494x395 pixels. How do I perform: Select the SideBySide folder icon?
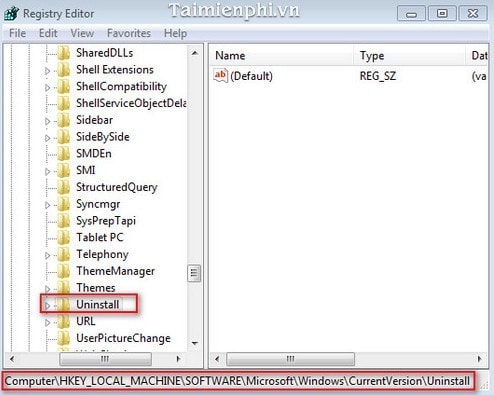[x=64, y=137]
